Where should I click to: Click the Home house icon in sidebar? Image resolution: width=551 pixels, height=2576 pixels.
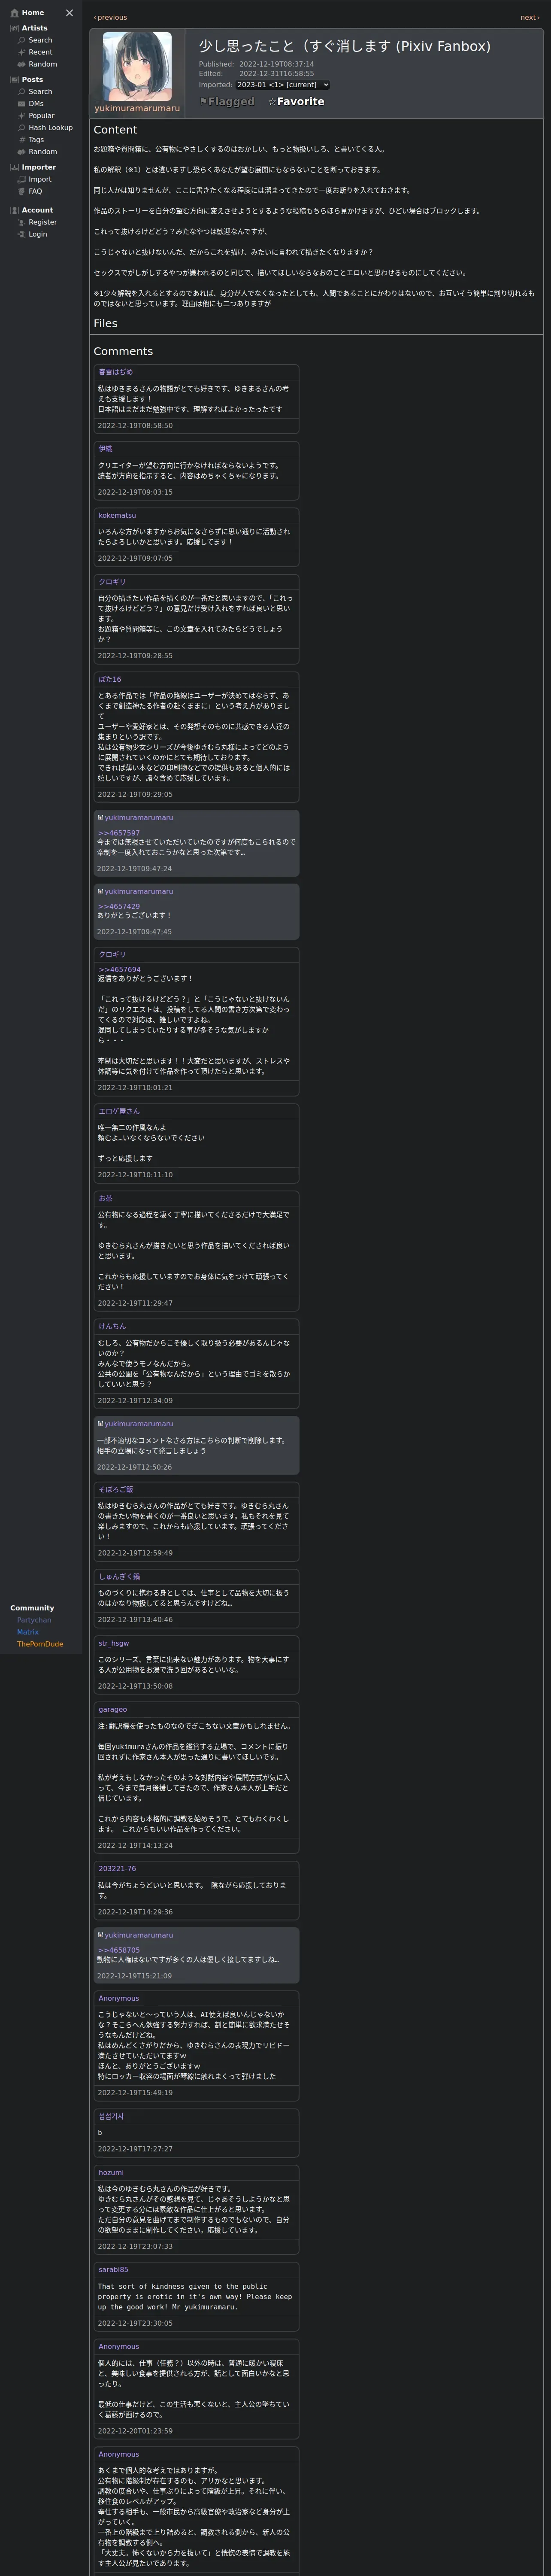pos(14,13)
